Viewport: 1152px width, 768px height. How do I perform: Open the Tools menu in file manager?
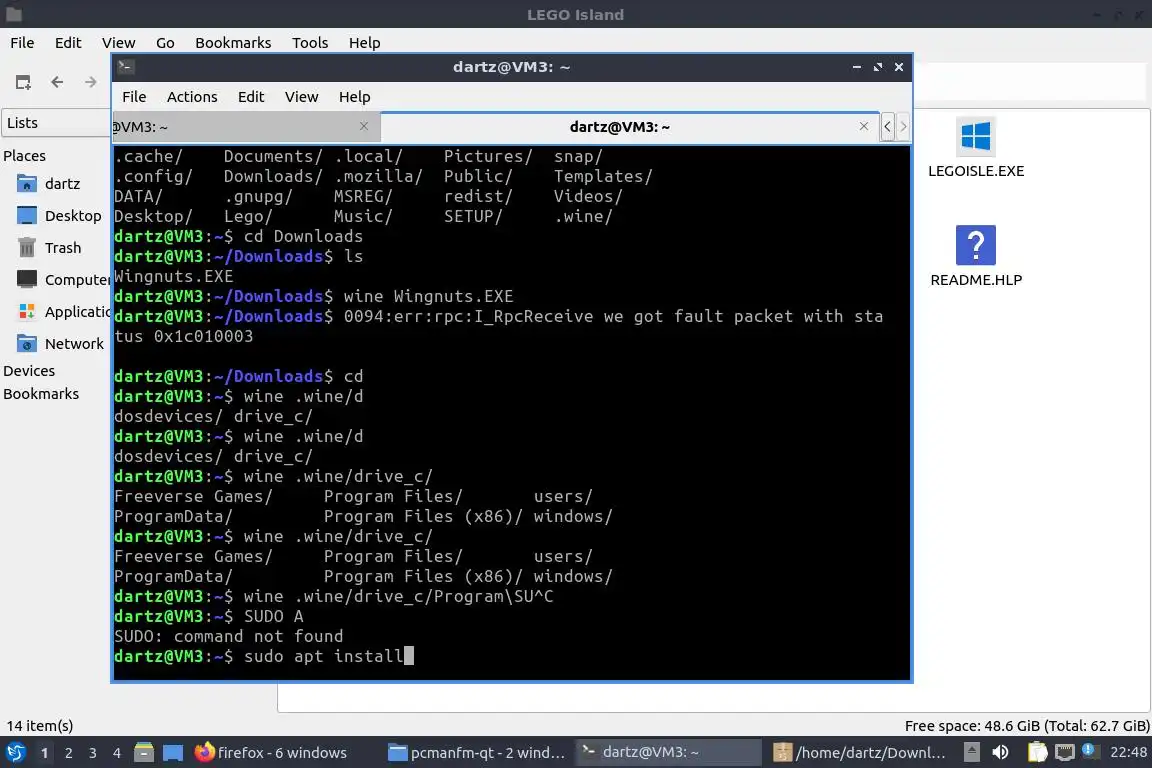pyautogui.click(x=310, y=43)
